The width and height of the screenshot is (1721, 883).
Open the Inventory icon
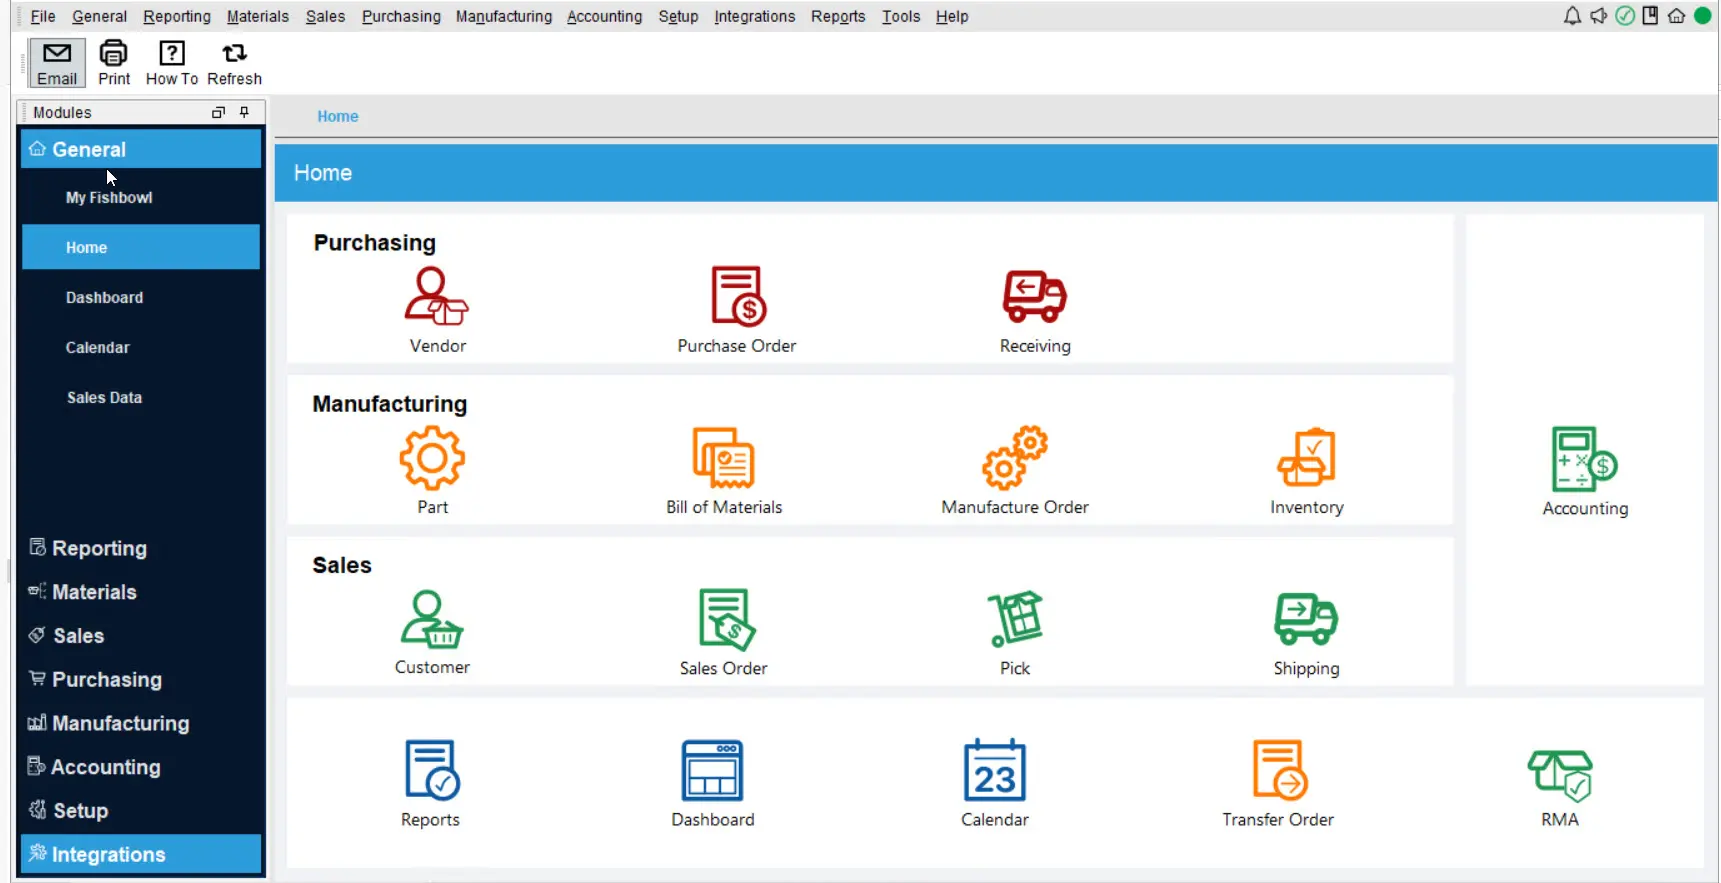(x=1306, y=458)
